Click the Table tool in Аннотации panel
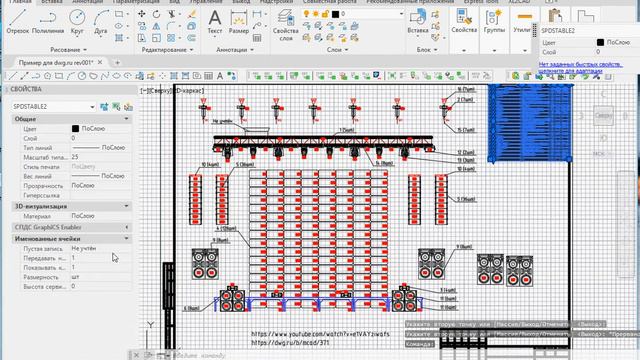This screenshot has width=640, height=360. [257, 38]
